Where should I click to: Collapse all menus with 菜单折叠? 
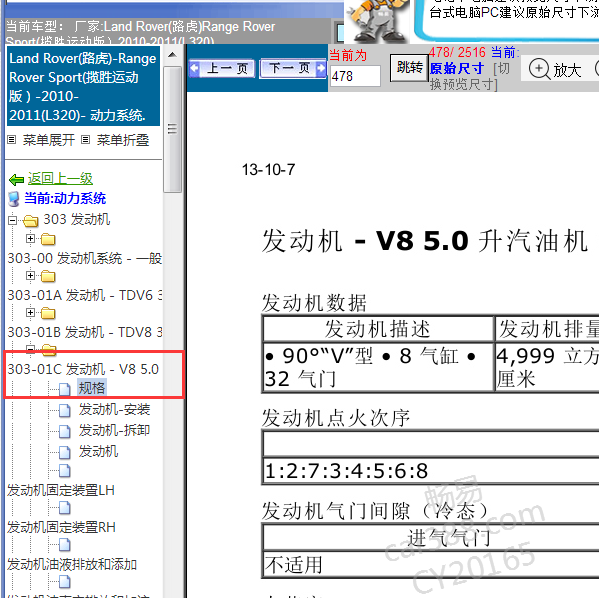point(123,140)
